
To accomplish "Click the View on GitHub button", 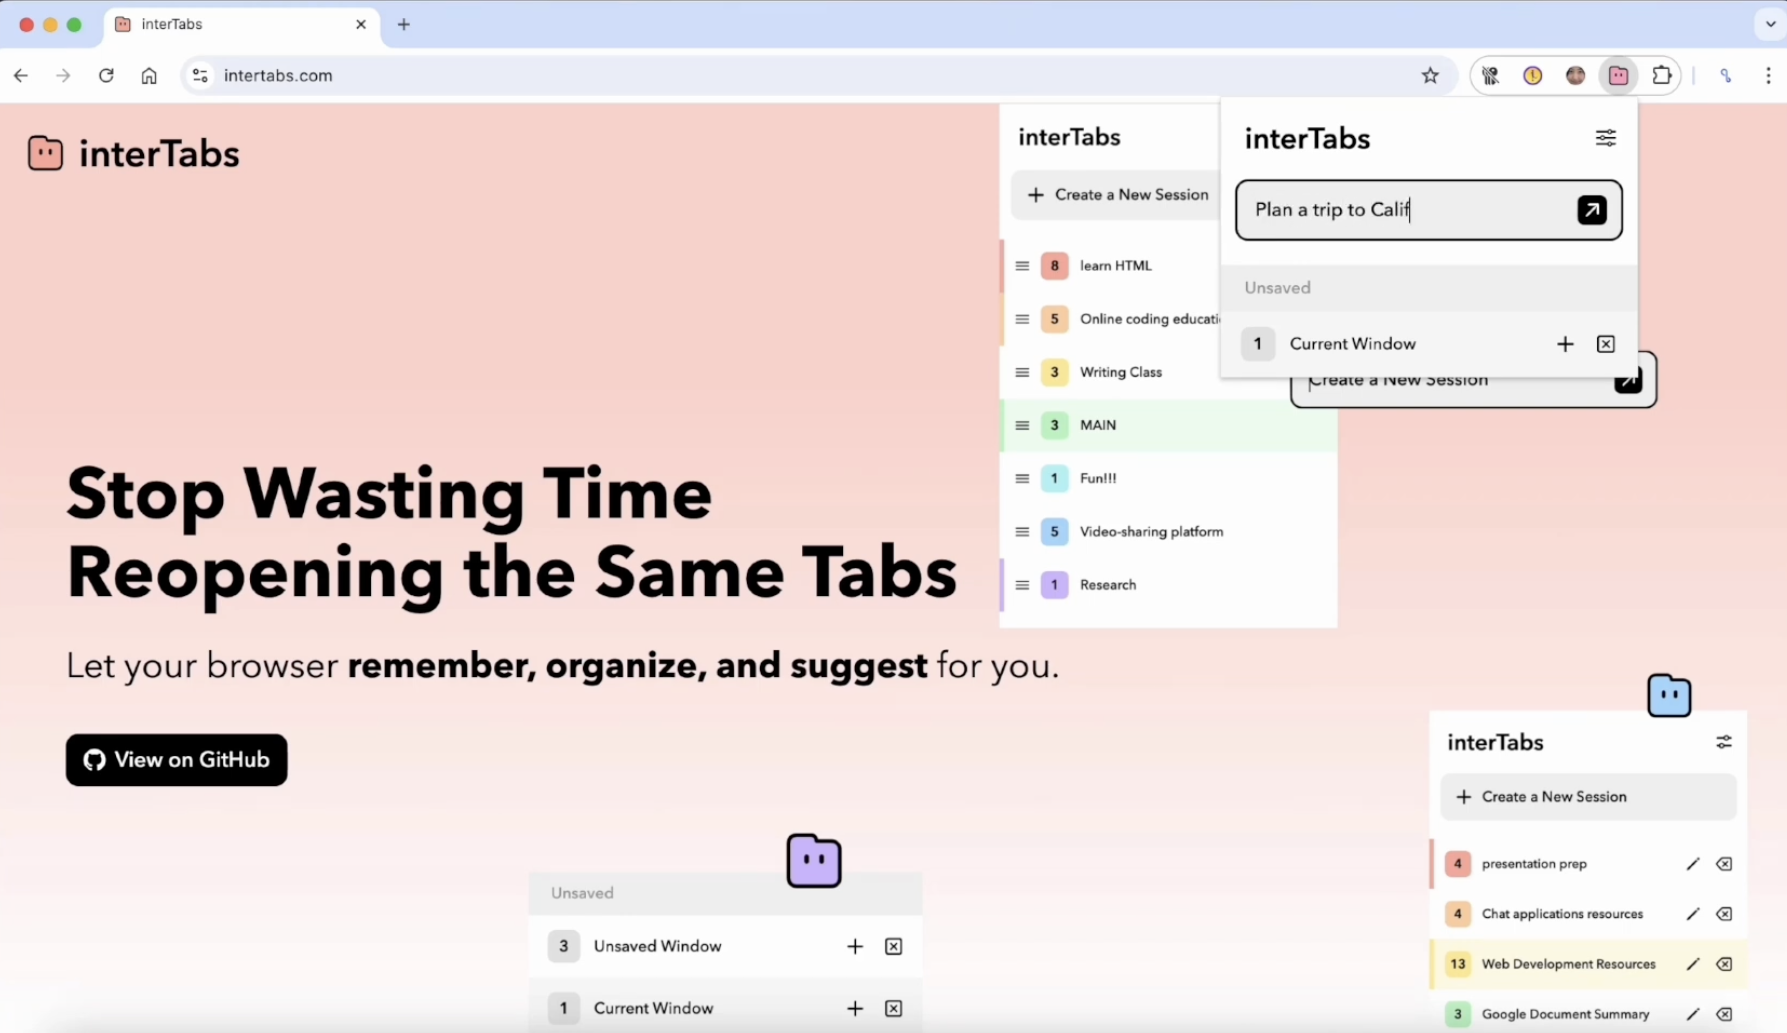I will pyautogui.click(x=177, y=760).
